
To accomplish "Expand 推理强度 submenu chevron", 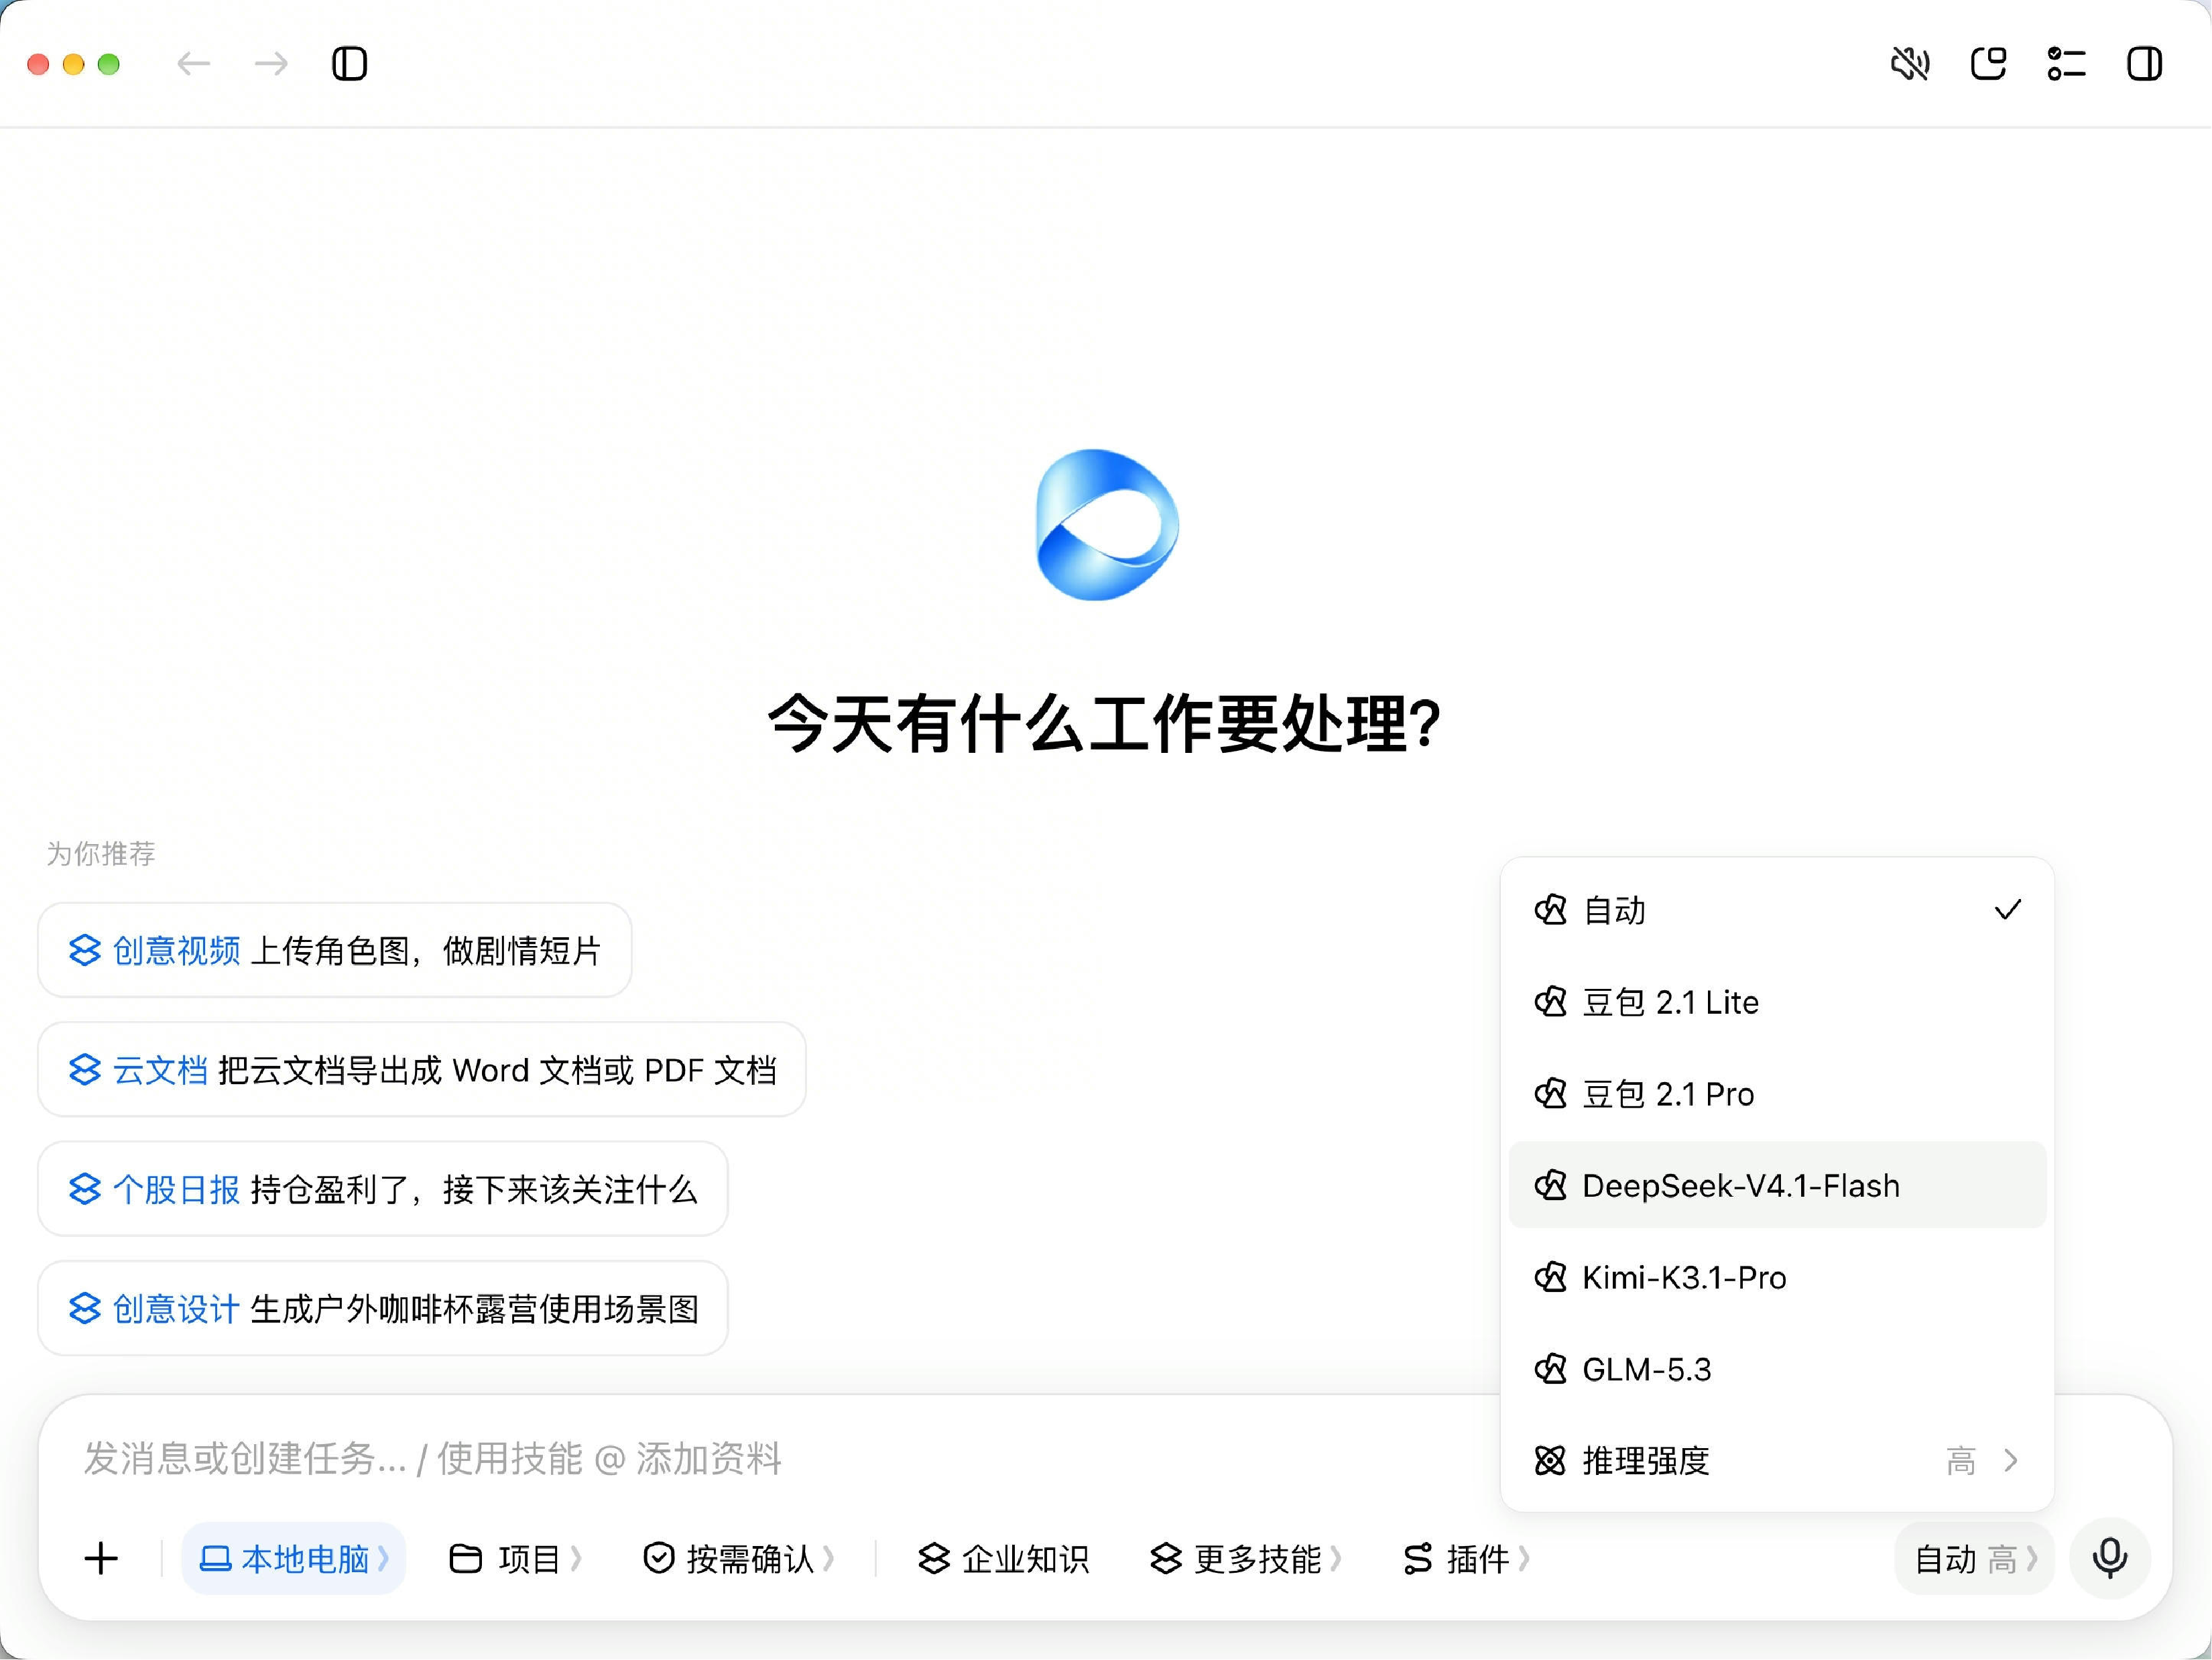I will tap(2011, 1461).
